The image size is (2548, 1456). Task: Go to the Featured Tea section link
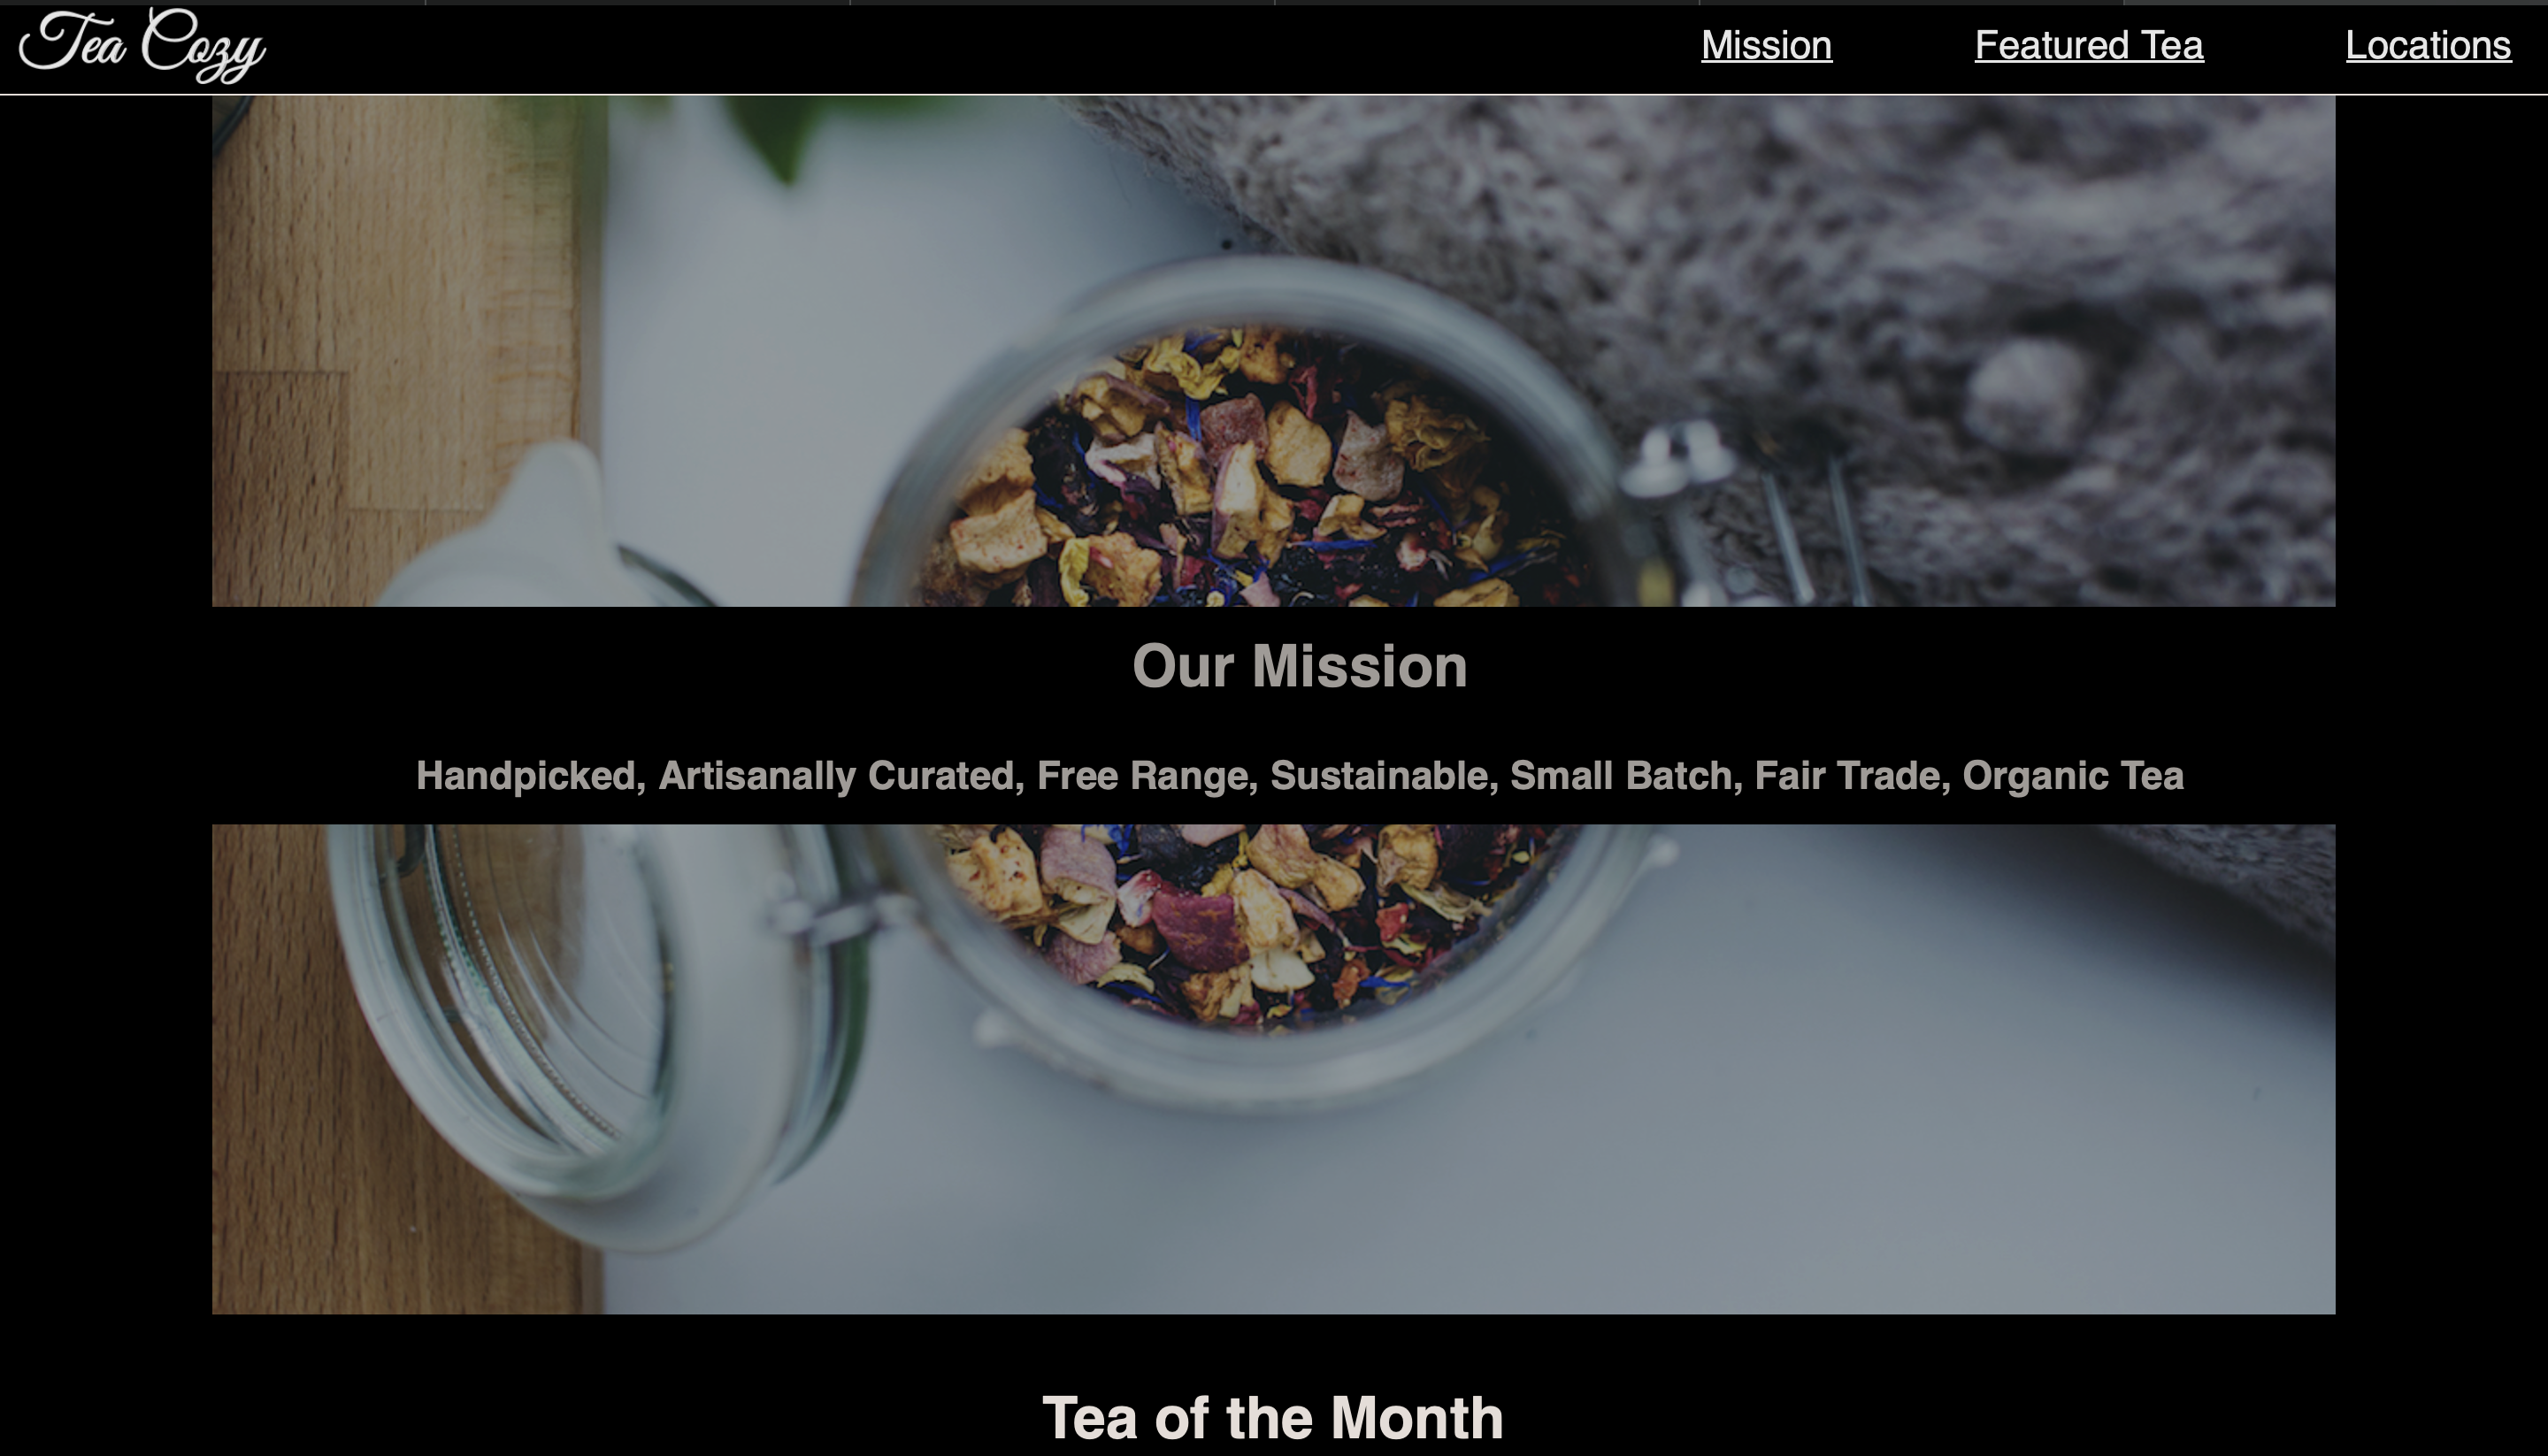click(x=2088, y=45)
